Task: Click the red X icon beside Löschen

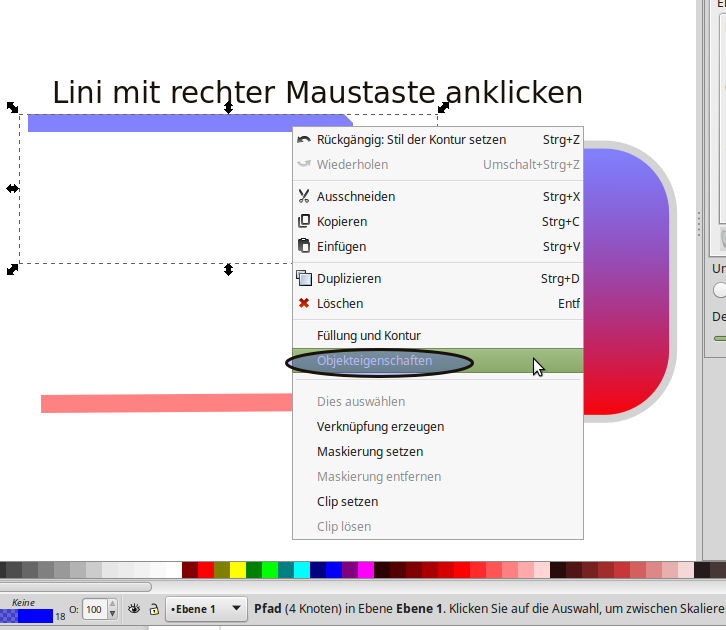Action: [x=304, y=303]
